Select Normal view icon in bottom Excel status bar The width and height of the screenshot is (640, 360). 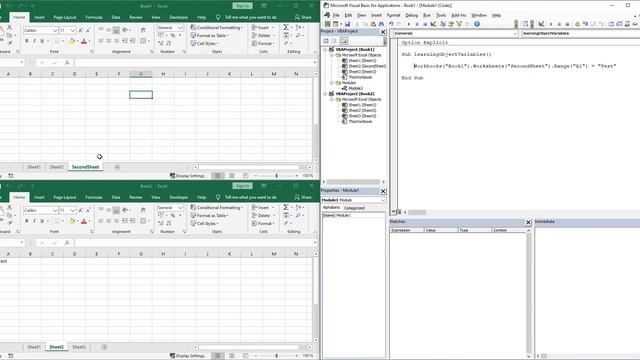(x=218, y=356)
